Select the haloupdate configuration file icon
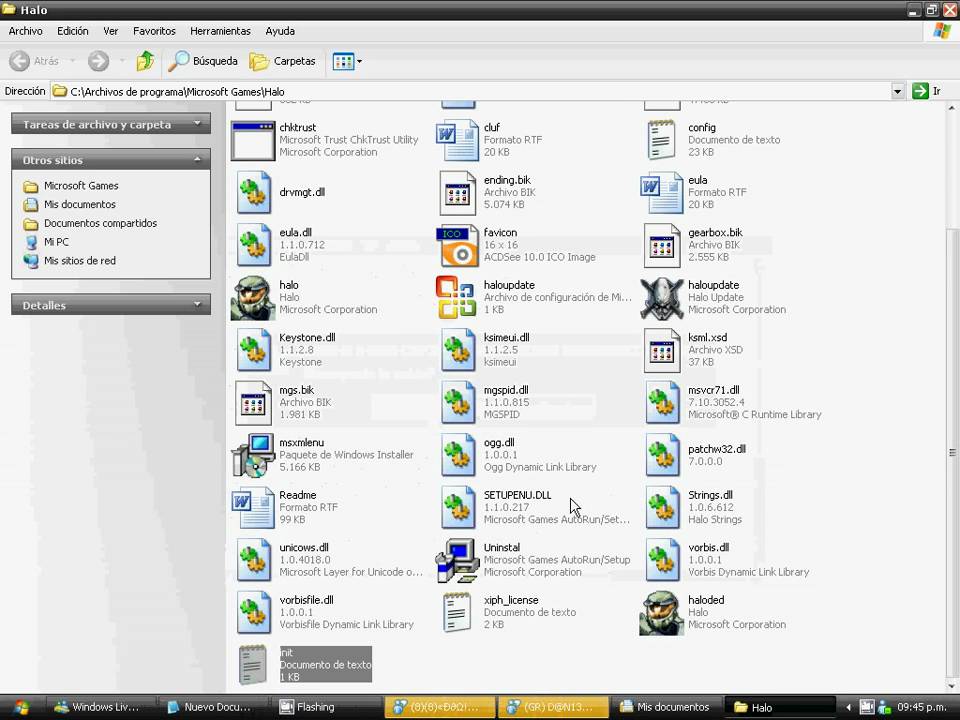Screen dimensions: 960x720 point(456,298)
